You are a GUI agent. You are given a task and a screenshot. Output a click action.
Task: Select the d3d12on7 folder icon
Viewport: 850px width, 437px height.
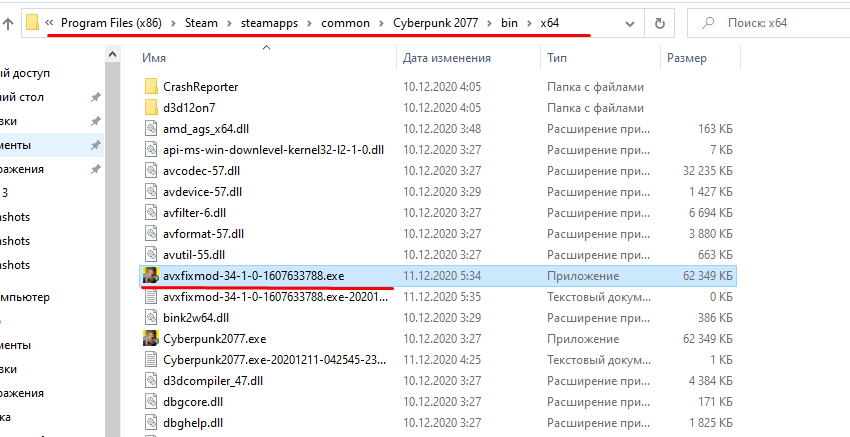point(151,108)
